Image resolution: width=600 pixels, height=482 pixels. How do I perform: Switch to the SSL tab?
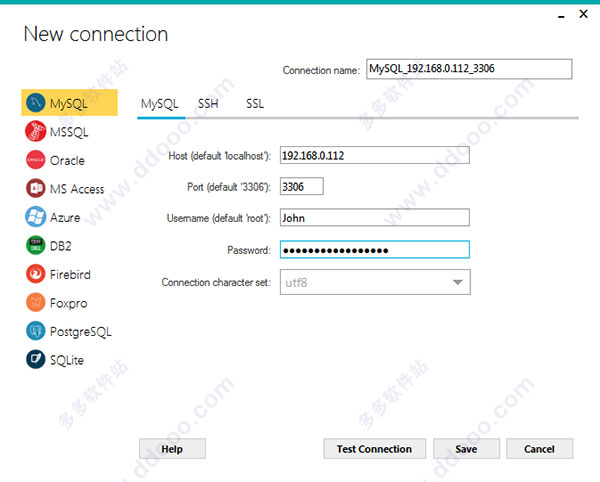(255, 104)
